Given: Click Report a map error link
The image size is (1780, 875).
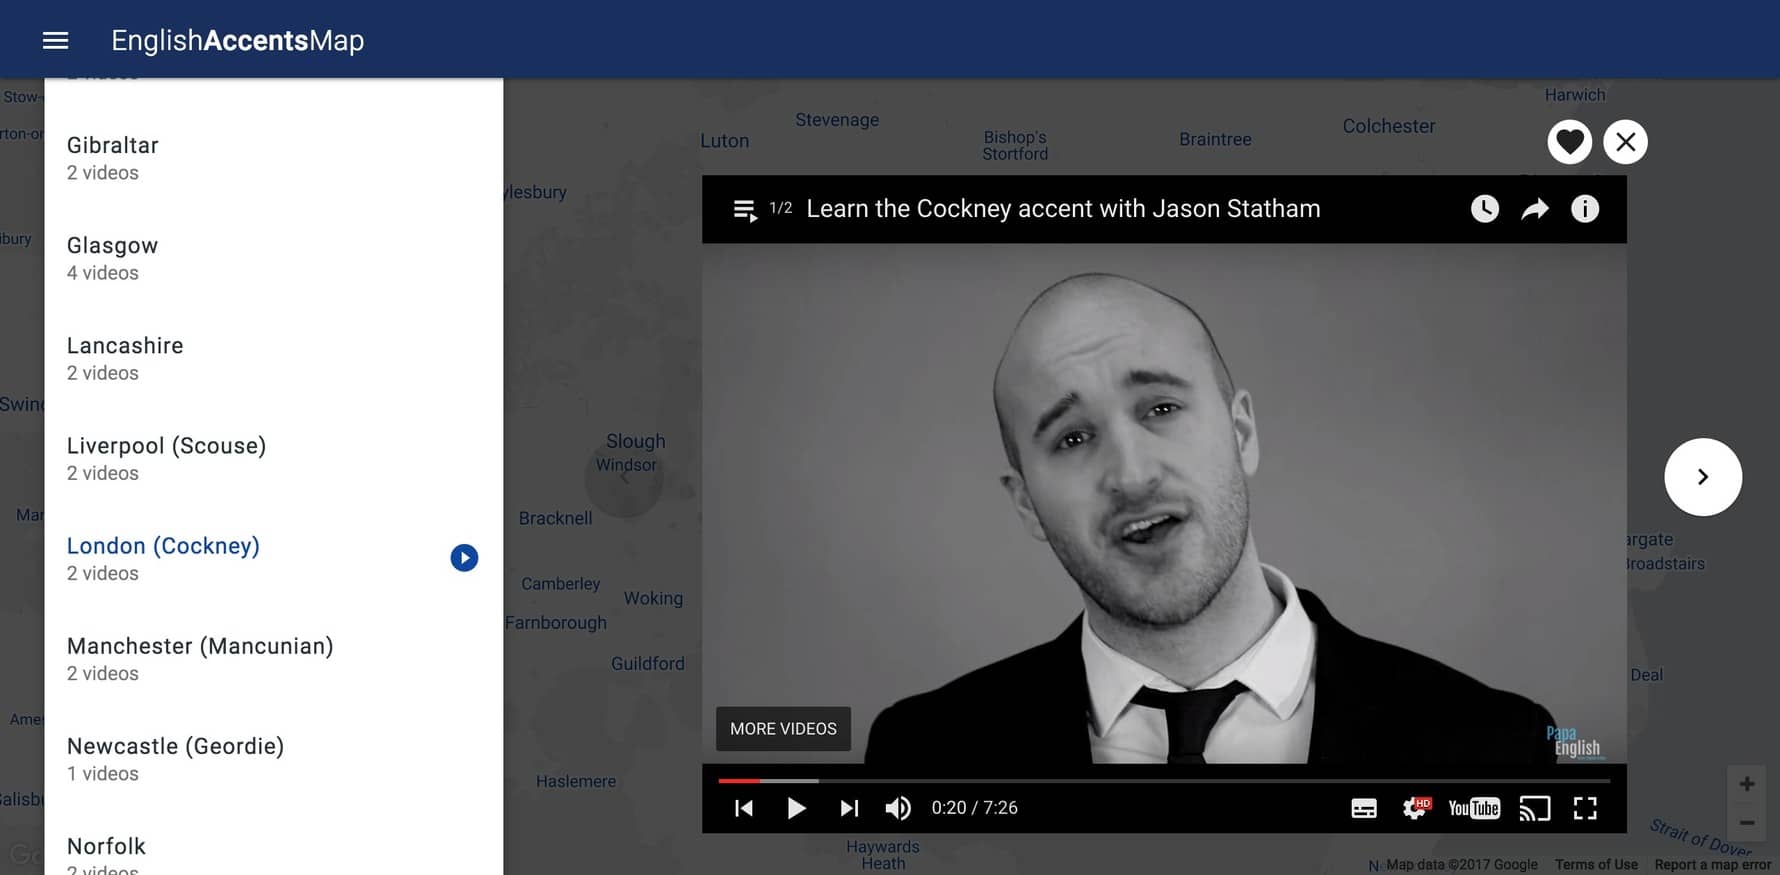Looking at the screenshot, I should click(1713, 865).
